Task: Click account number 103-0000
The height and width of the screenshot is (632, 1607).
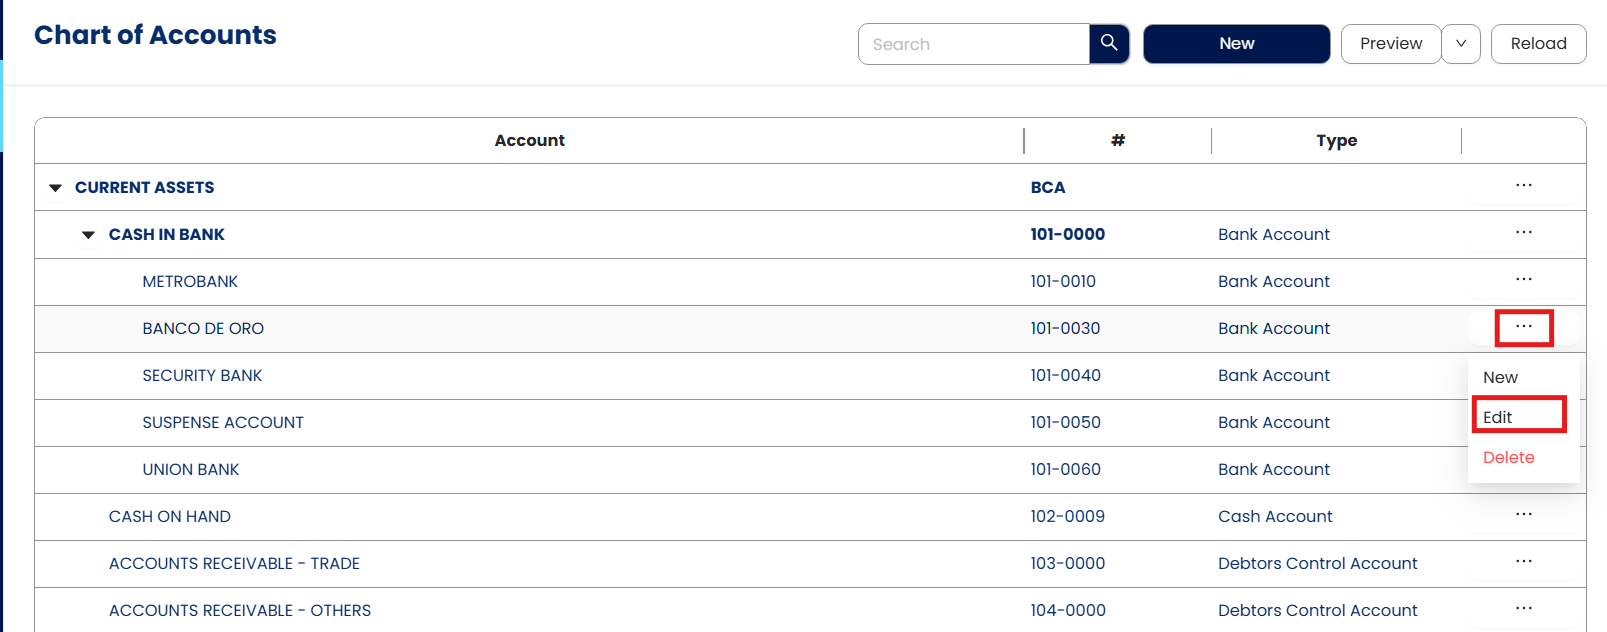Action: 1068,564
